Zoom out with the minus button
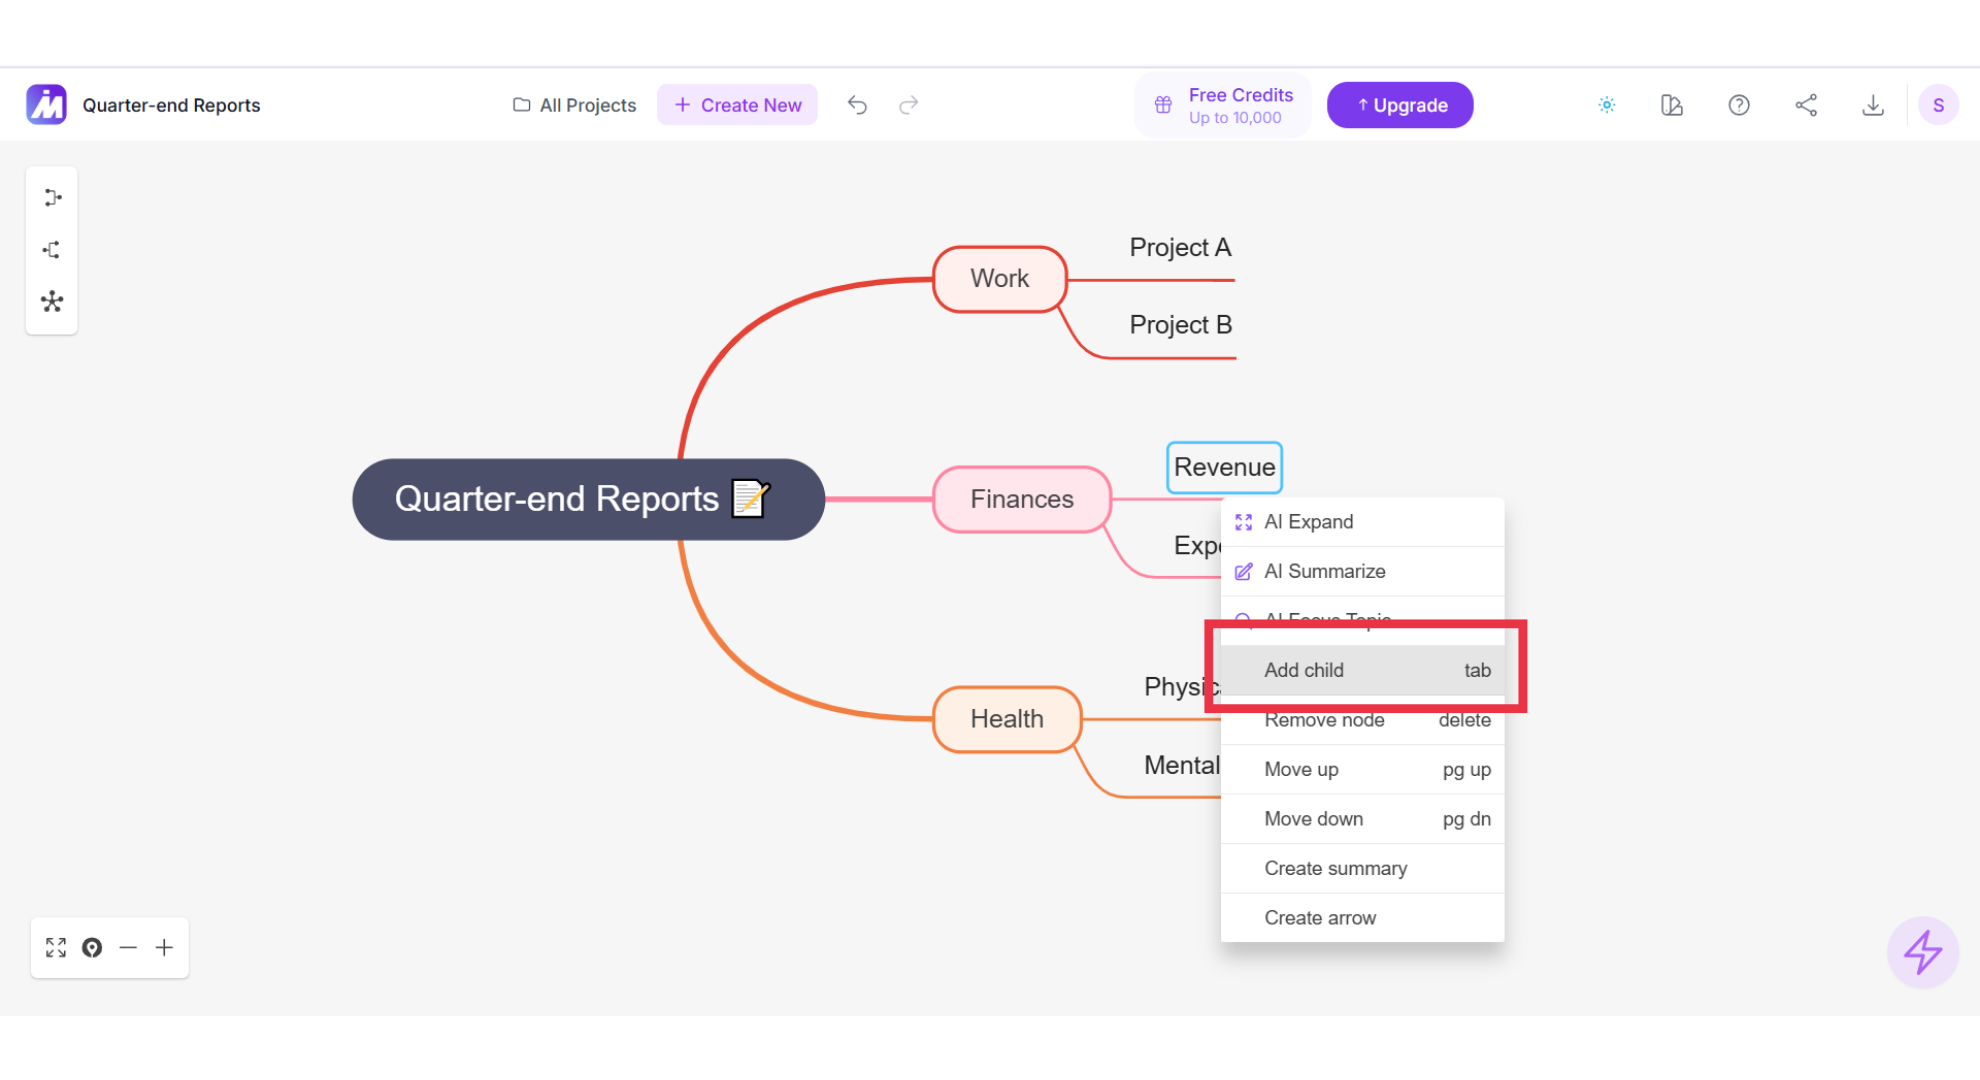 [128, 947]
